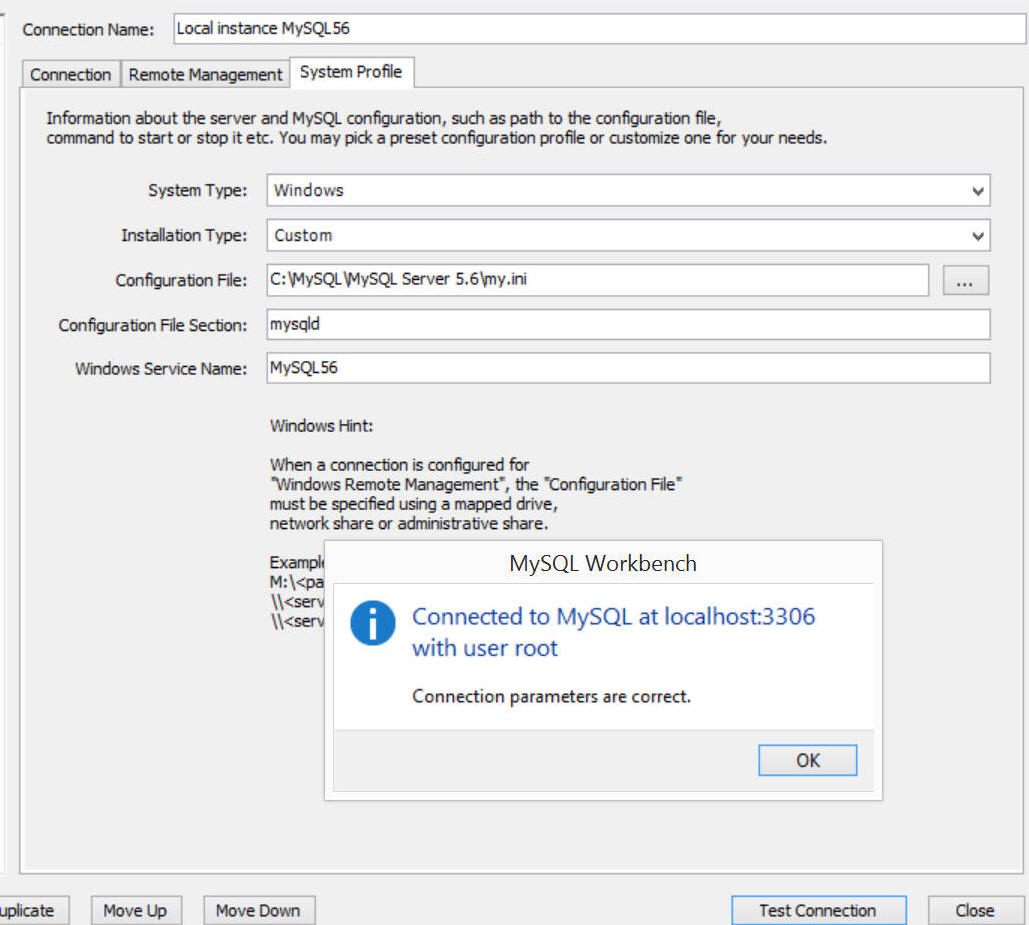
Task: Click the 'Windows Hint:' label
Action: [x=322, y=426]
